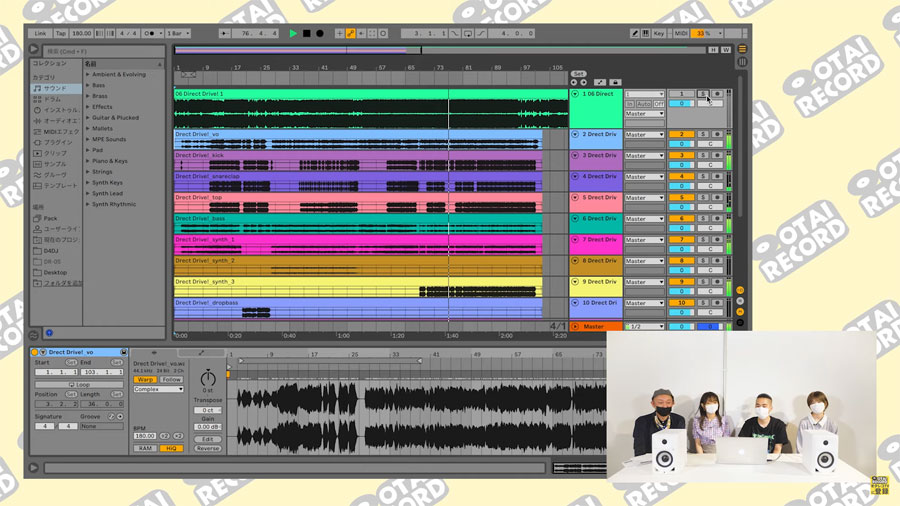
Task: Toggle track 2 activator button
Action: click(681, 134)
